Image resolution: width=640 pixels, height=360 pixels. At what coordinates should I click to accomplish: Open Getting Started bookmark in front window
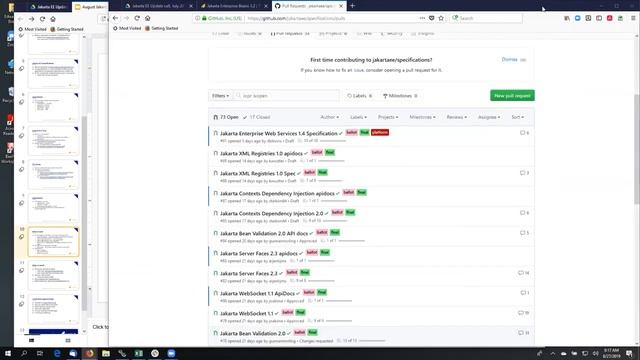click(162, 28)
